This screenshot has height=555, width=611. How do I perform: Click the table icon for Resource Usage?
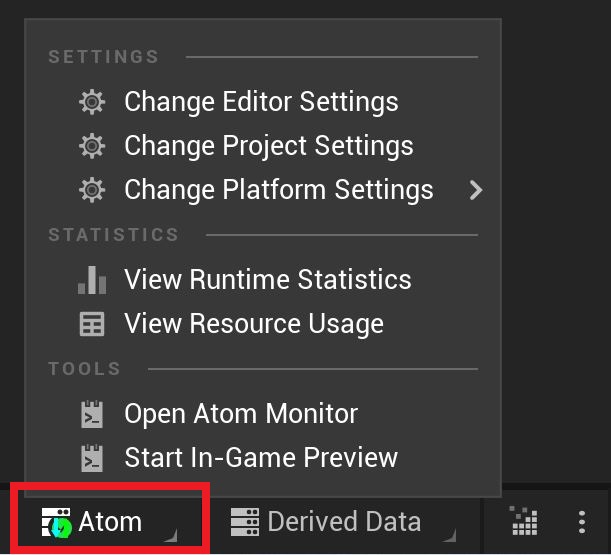tap(92, 324)
